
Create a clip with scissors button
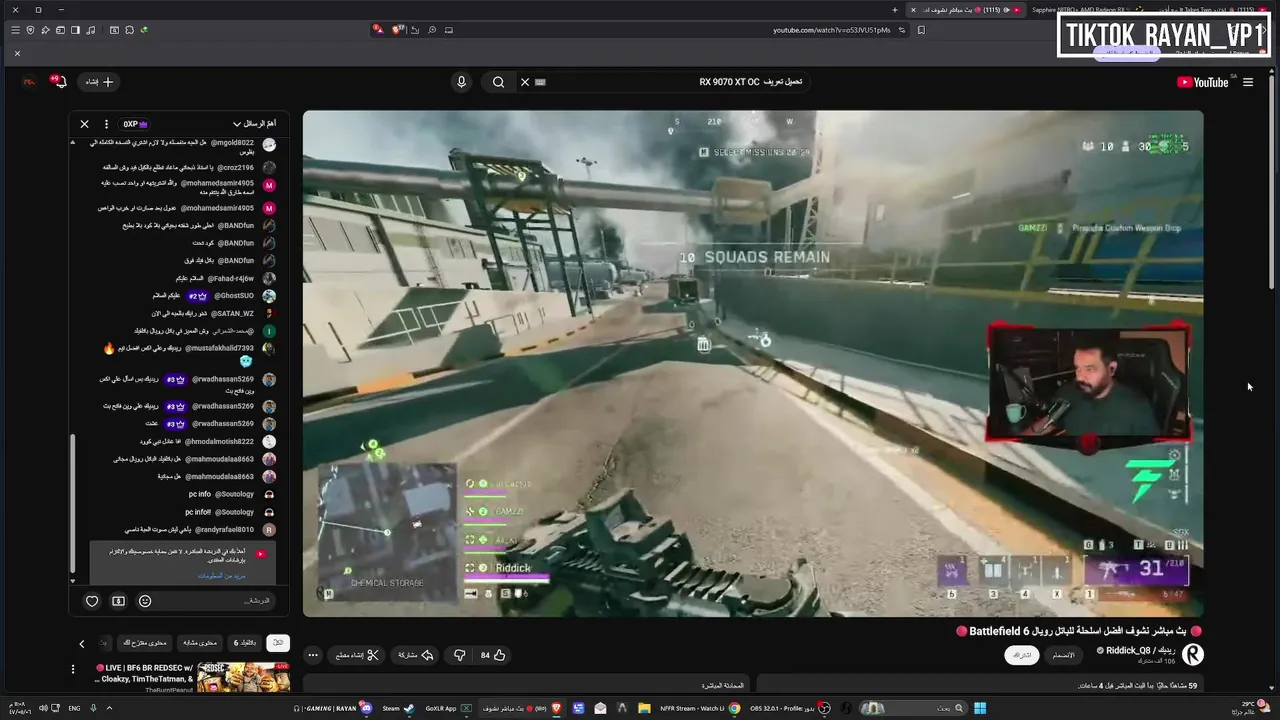pyautogui.click(x=358, y=655)
